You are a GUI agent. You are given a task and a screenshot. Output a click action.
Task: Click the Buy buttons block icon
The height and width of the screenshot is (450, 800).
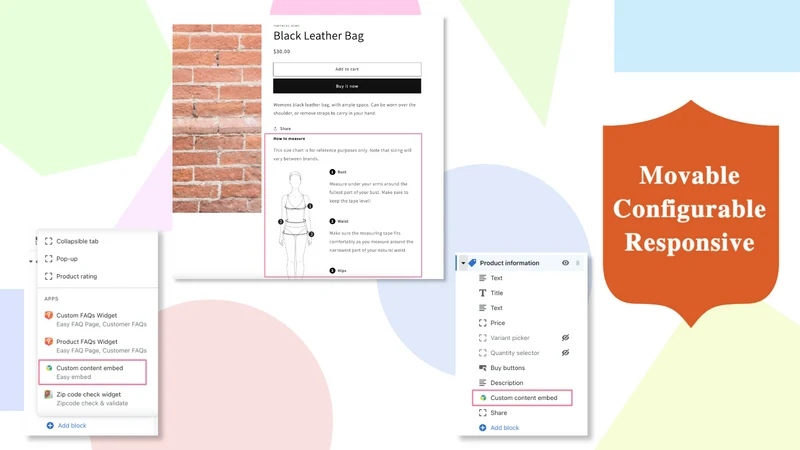pyautogui.click(x=483, y=368)
